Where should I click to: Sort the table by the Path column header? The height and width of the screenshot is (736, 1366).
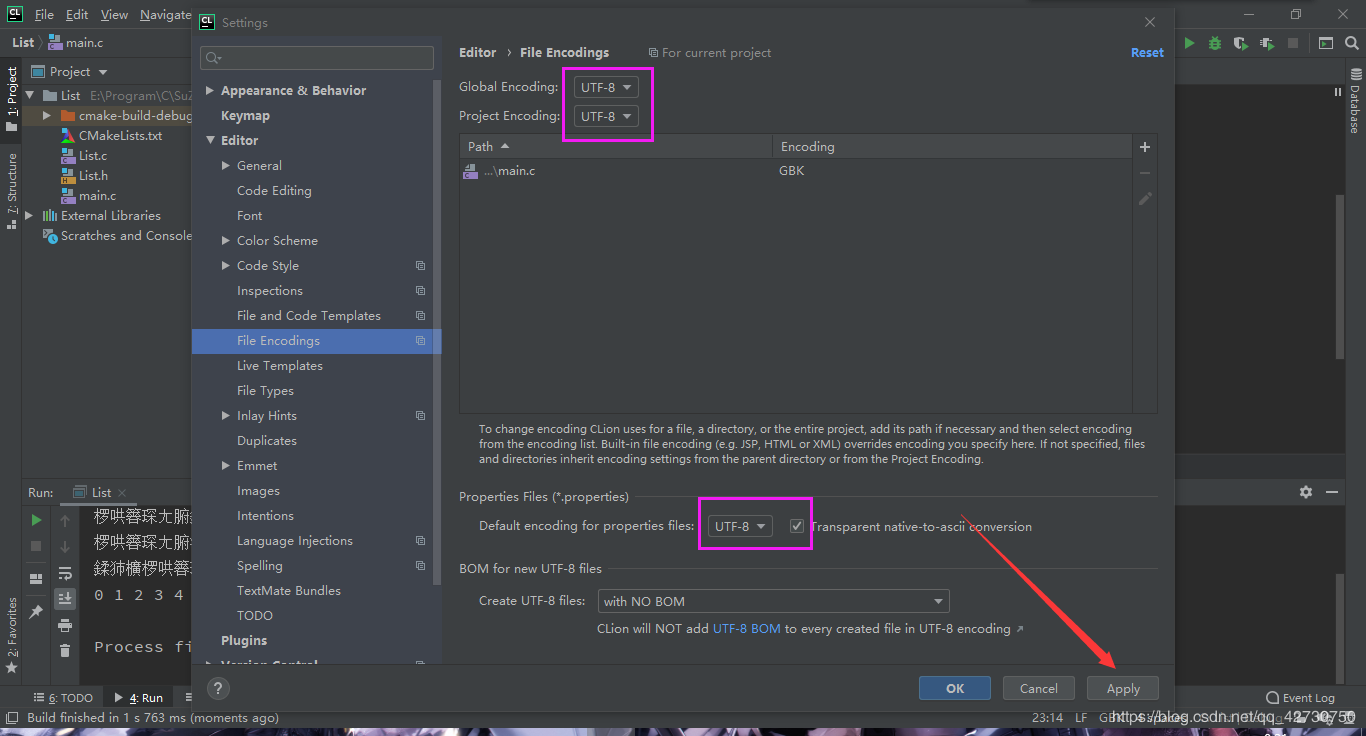coord(615,147)
